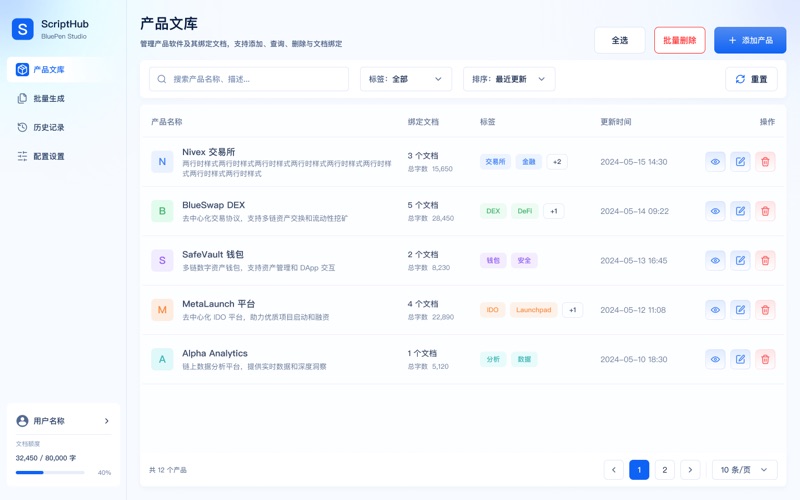The image size is (800, 500).
Task: View BlueSwap DEX with the eye icon
Action: coord(715,211)
